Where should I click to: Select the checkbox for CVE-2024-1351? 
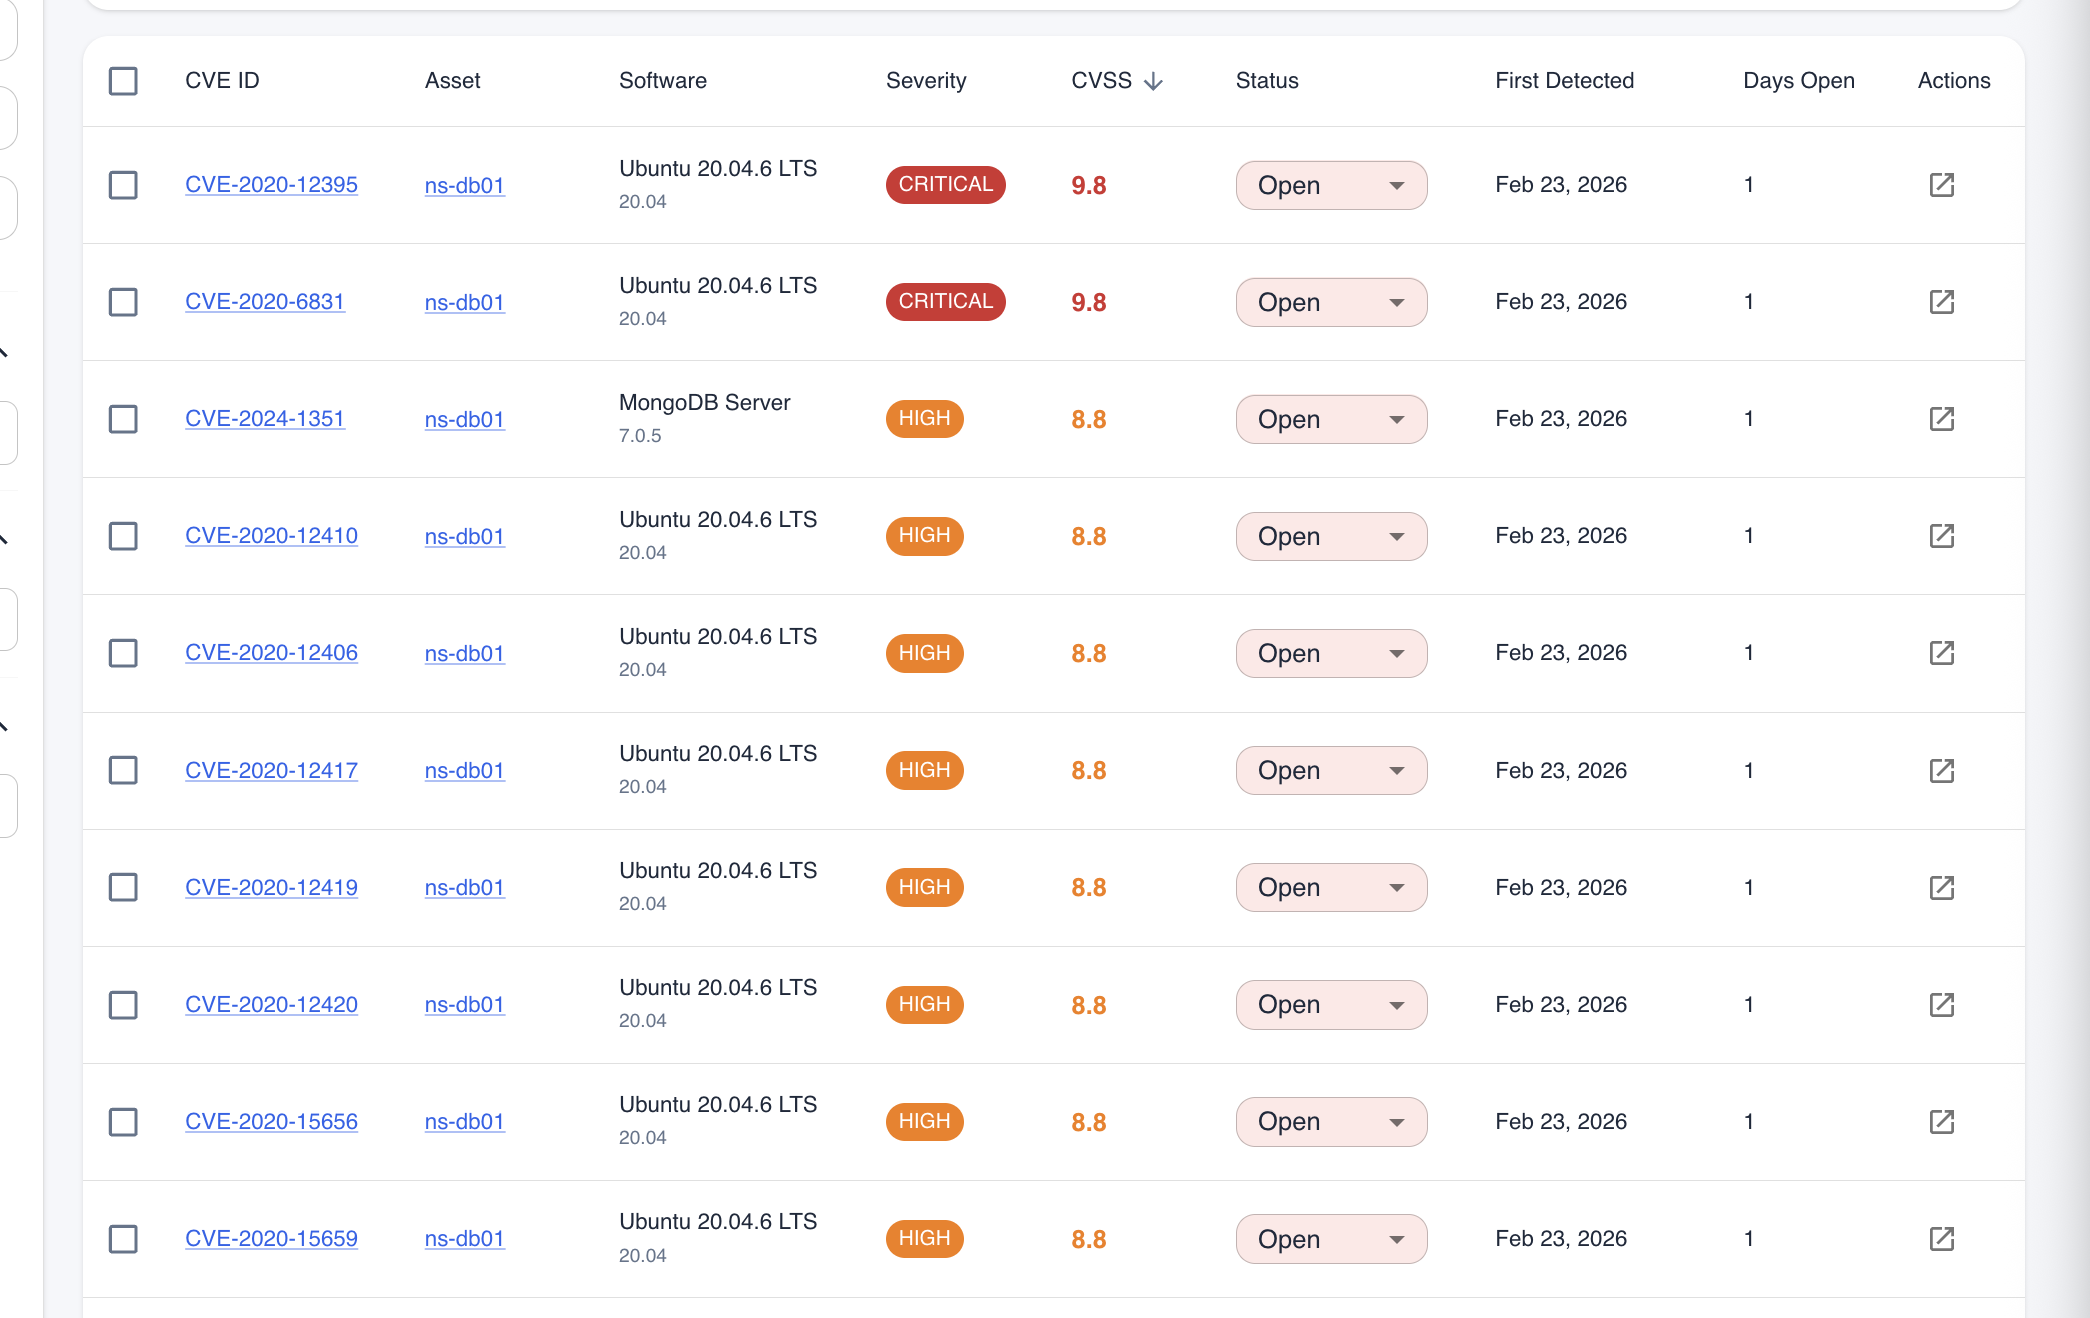point(122,419)
